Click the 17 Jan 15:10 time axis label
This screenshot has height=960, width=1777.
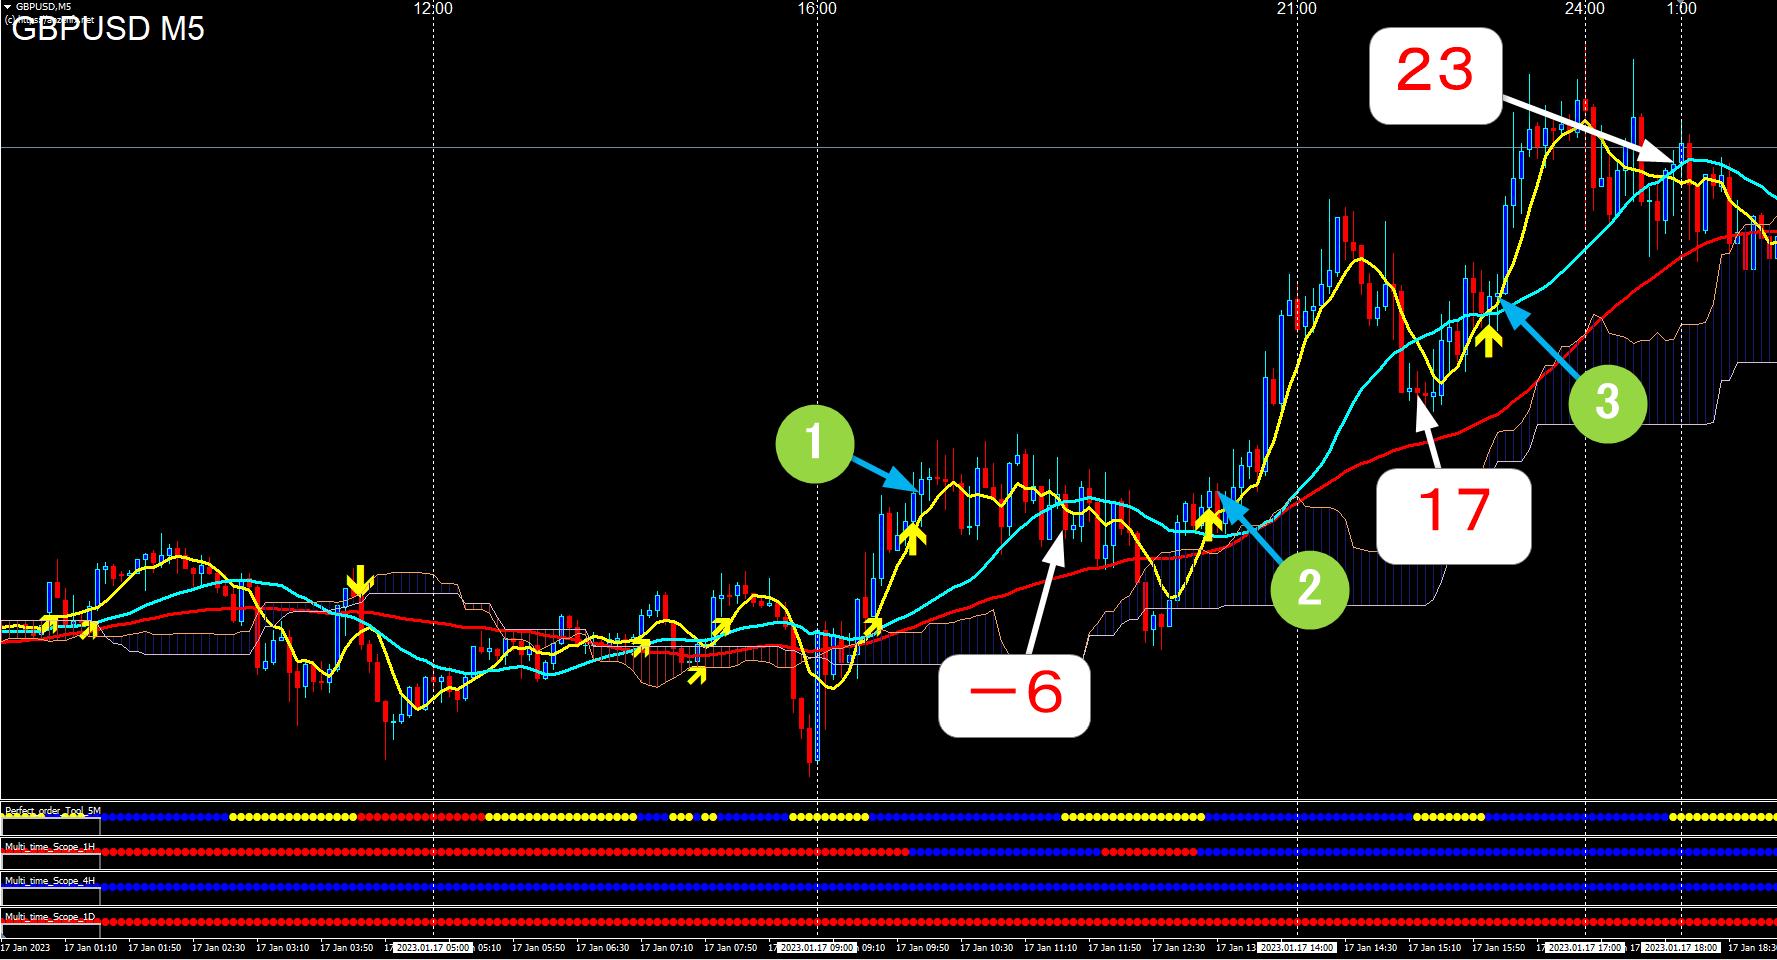(x=1434, y=947)
